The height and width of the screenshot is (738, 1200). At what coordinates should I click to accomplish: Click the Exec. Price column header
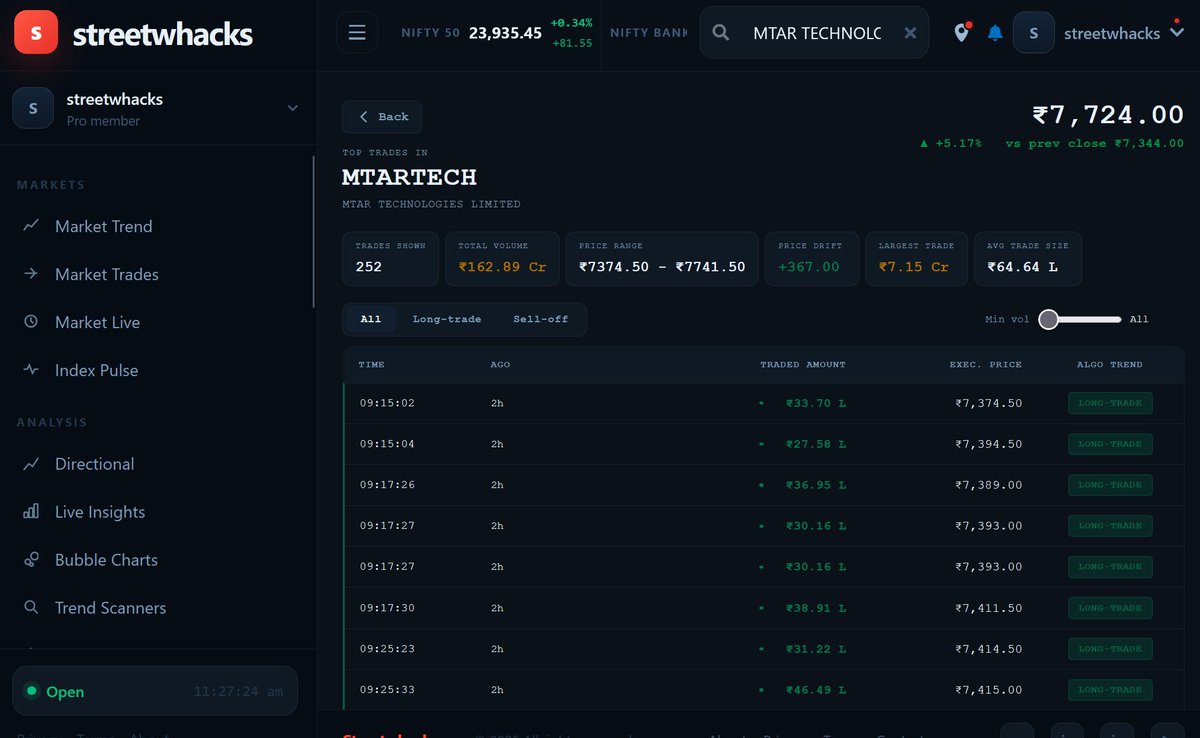(986, 365)
